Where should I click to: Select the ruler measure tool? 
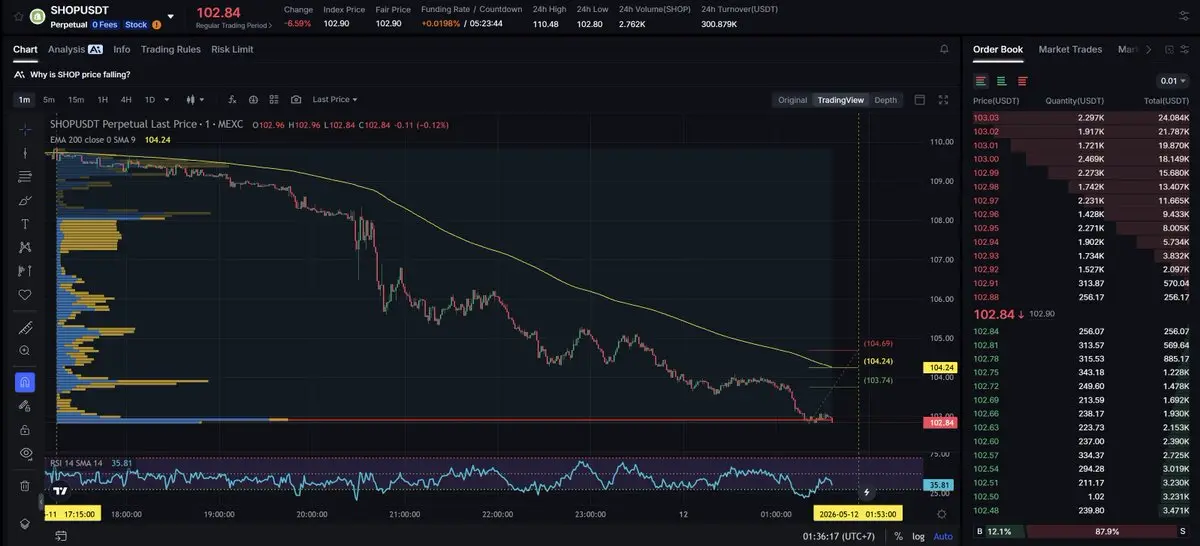[x=25, y=328]
